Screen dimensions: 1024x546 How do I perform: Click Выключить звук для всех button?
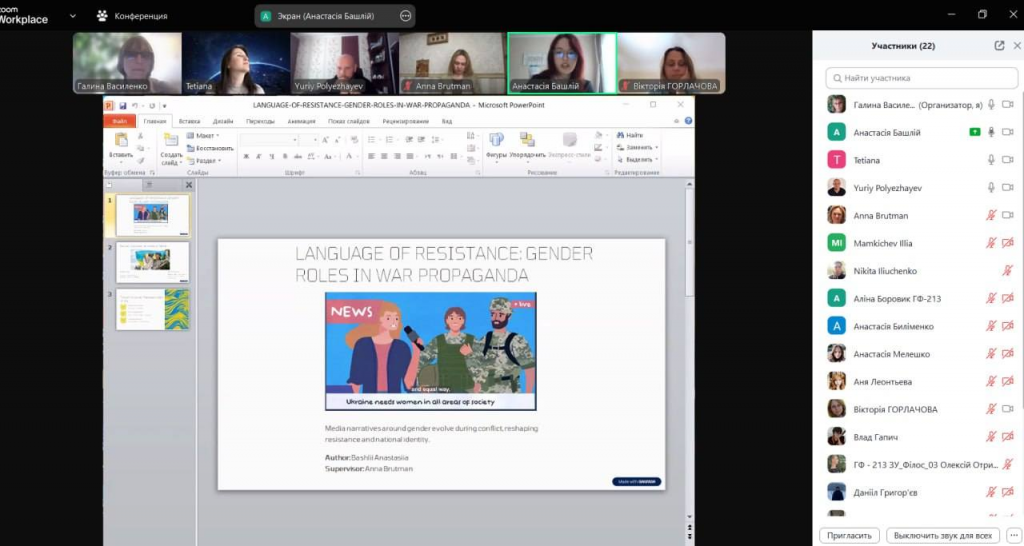[943, 535]
